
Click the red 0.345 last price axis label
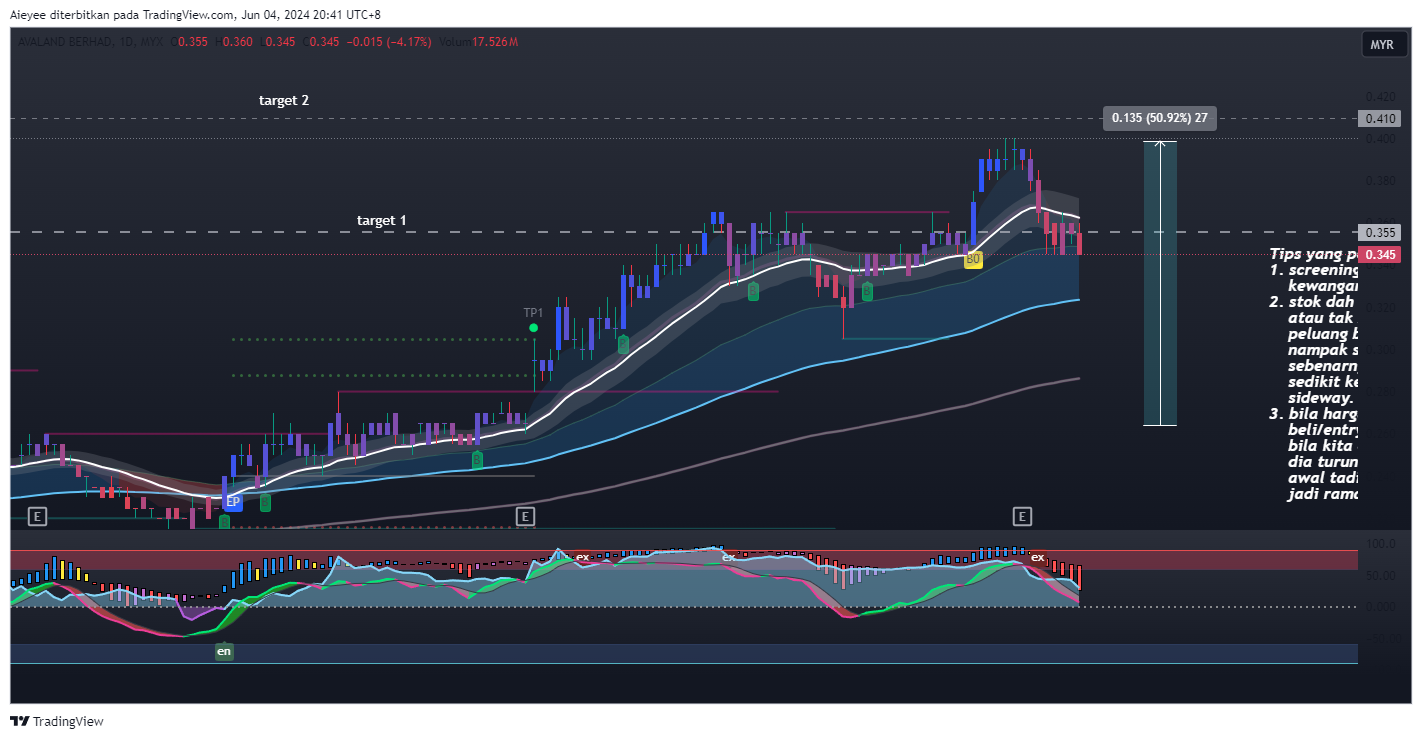[1378, 255]
